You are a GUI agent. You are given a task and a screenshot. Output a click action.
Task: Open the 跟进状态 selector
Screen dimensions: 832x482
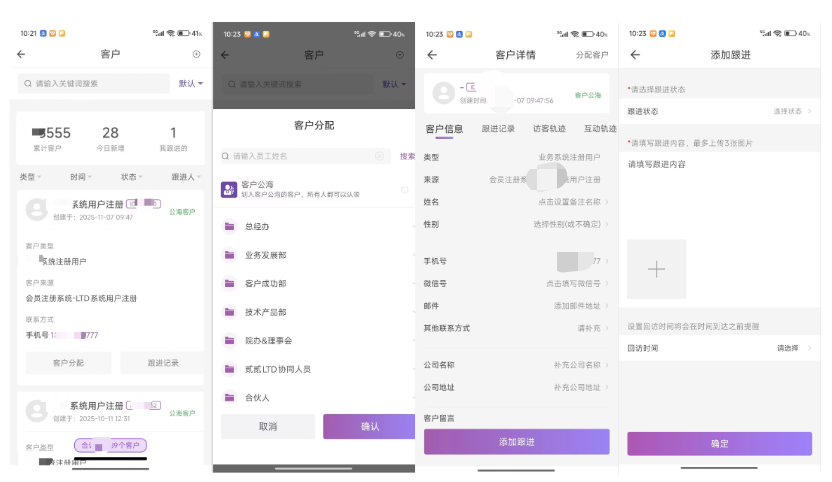(x=720, y=111)
